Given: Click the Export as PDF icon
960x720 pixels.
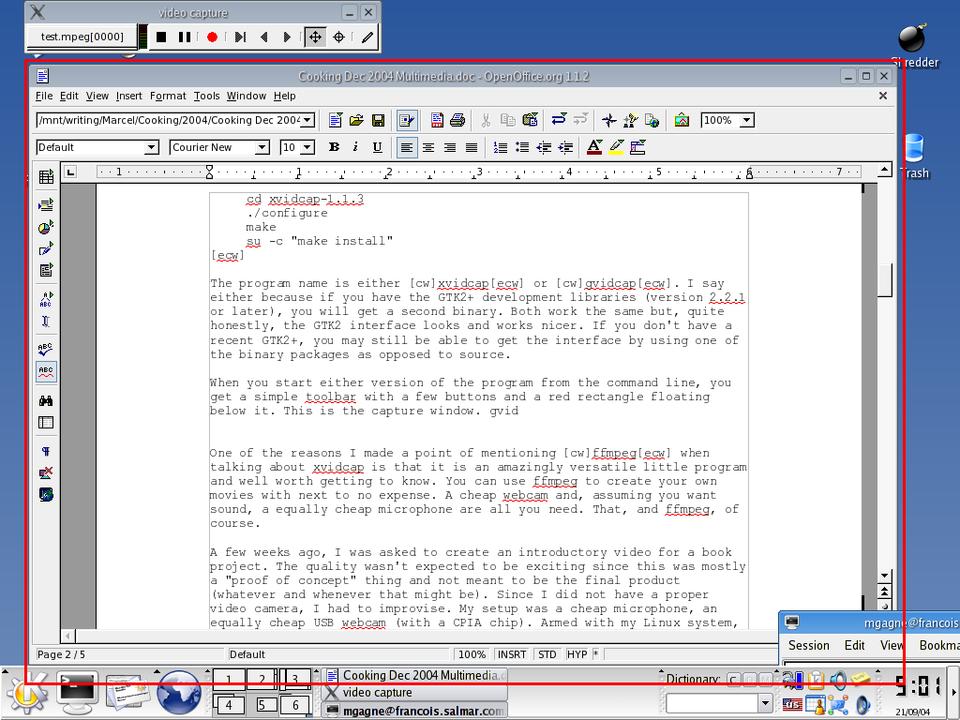Looking at the screenshot, I should (436, 120).
